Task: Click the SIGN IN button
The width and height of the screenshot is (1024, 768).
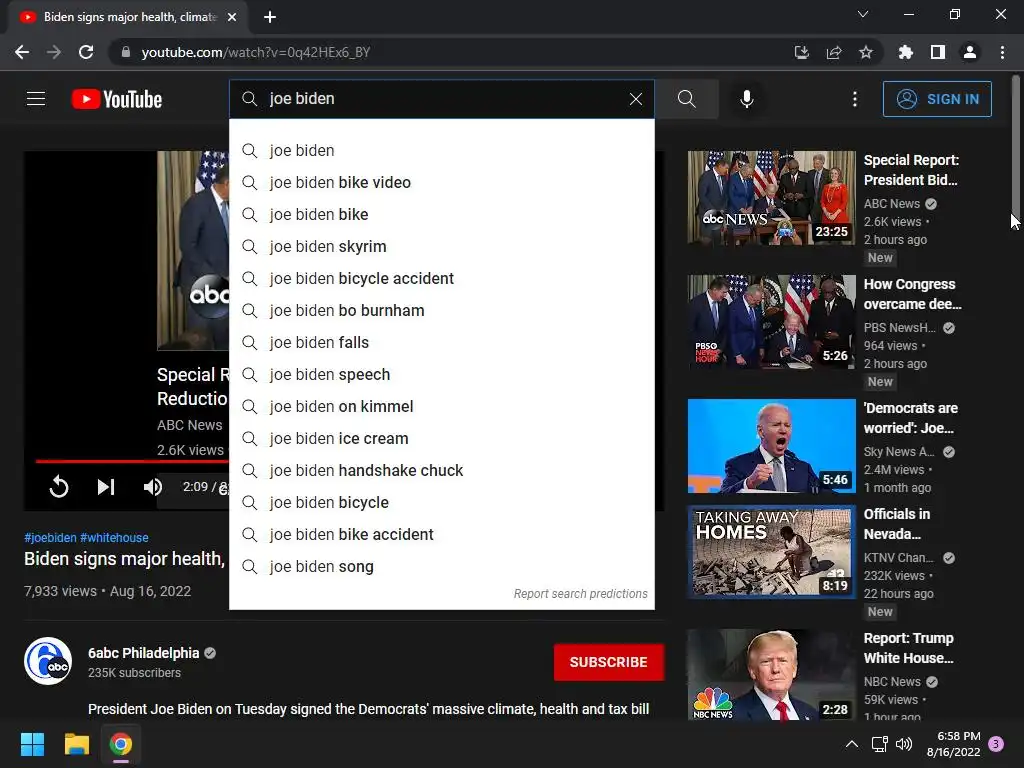Action: 936,99
